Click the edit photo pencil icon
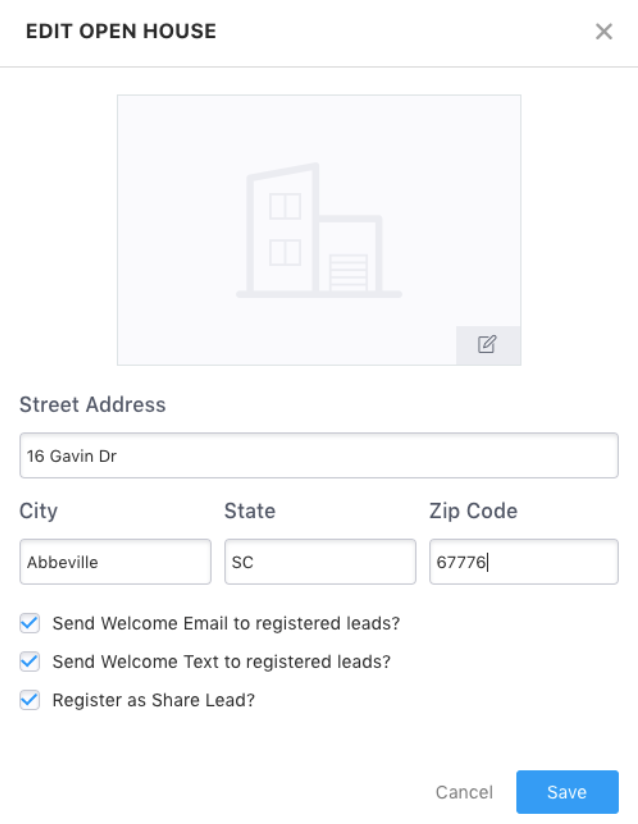 [x=488, y=345]
